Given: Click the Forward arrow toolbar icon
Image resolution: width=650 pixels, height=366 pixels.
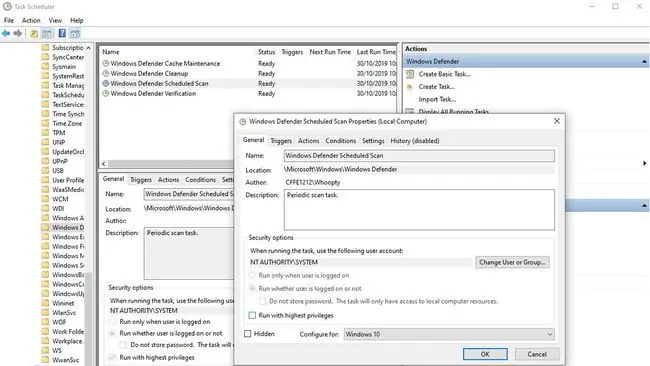Looking at the screenshot, I should [17, 33].
